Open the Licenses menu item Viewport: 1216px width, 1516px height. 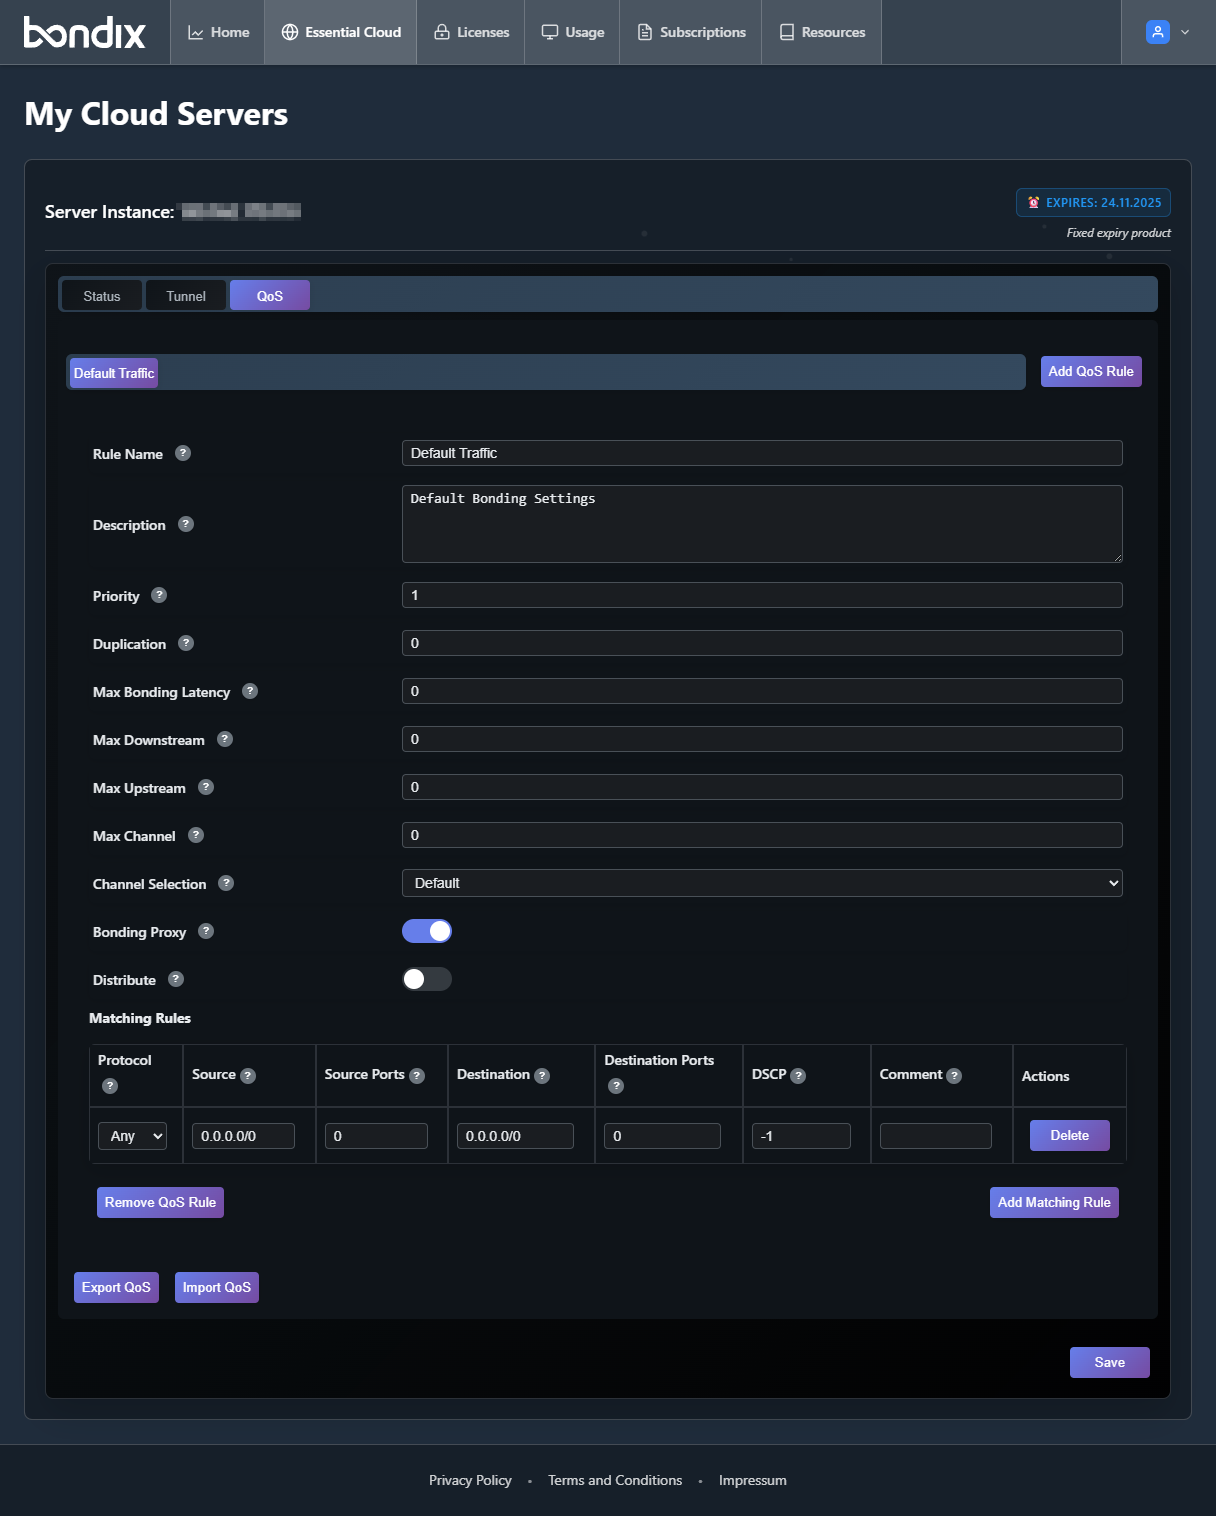pos(471,32)
